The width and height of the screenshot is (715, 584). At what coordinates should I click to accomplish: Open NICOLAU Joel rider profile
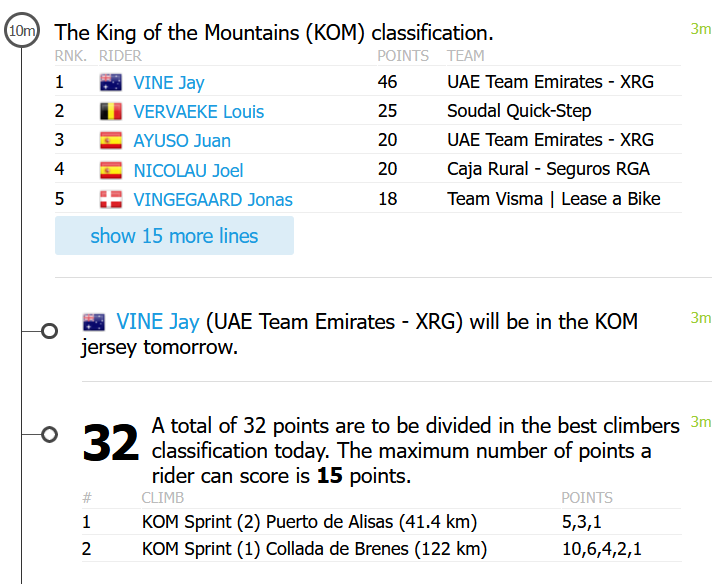(x=188, y=170)
